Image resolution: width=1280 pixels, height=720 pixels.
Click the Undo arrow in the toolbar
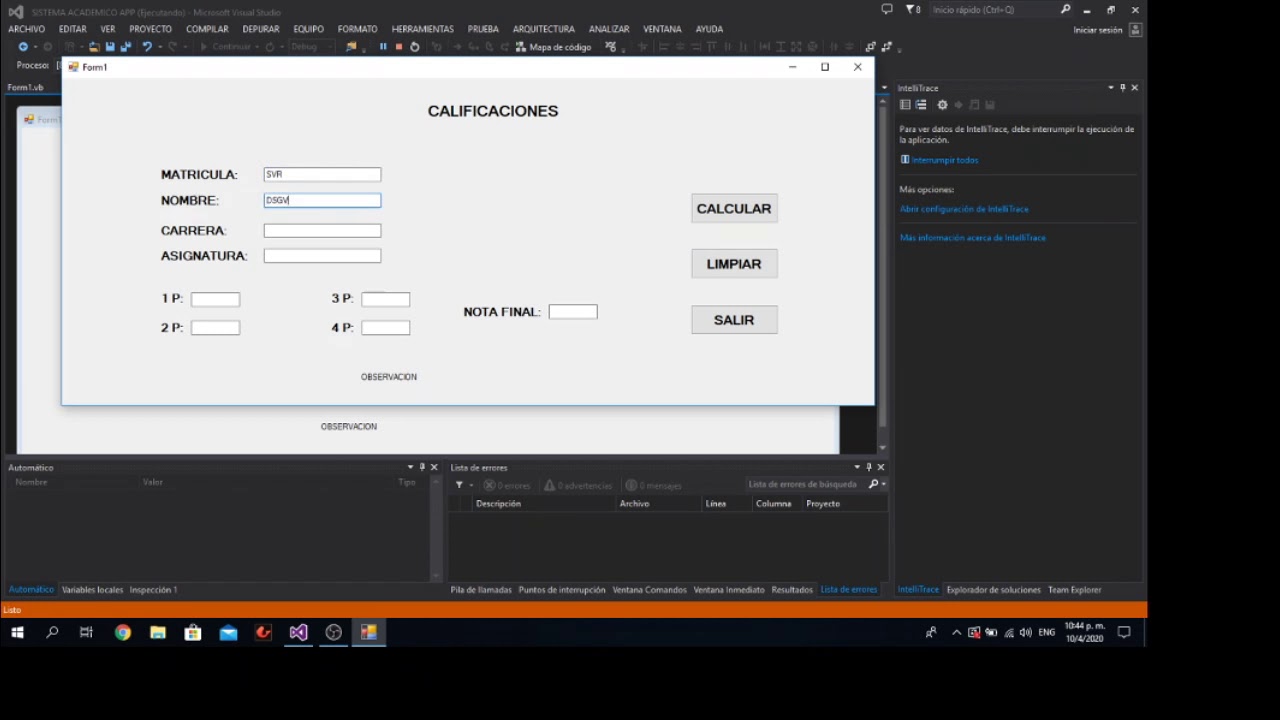[147, 47]
